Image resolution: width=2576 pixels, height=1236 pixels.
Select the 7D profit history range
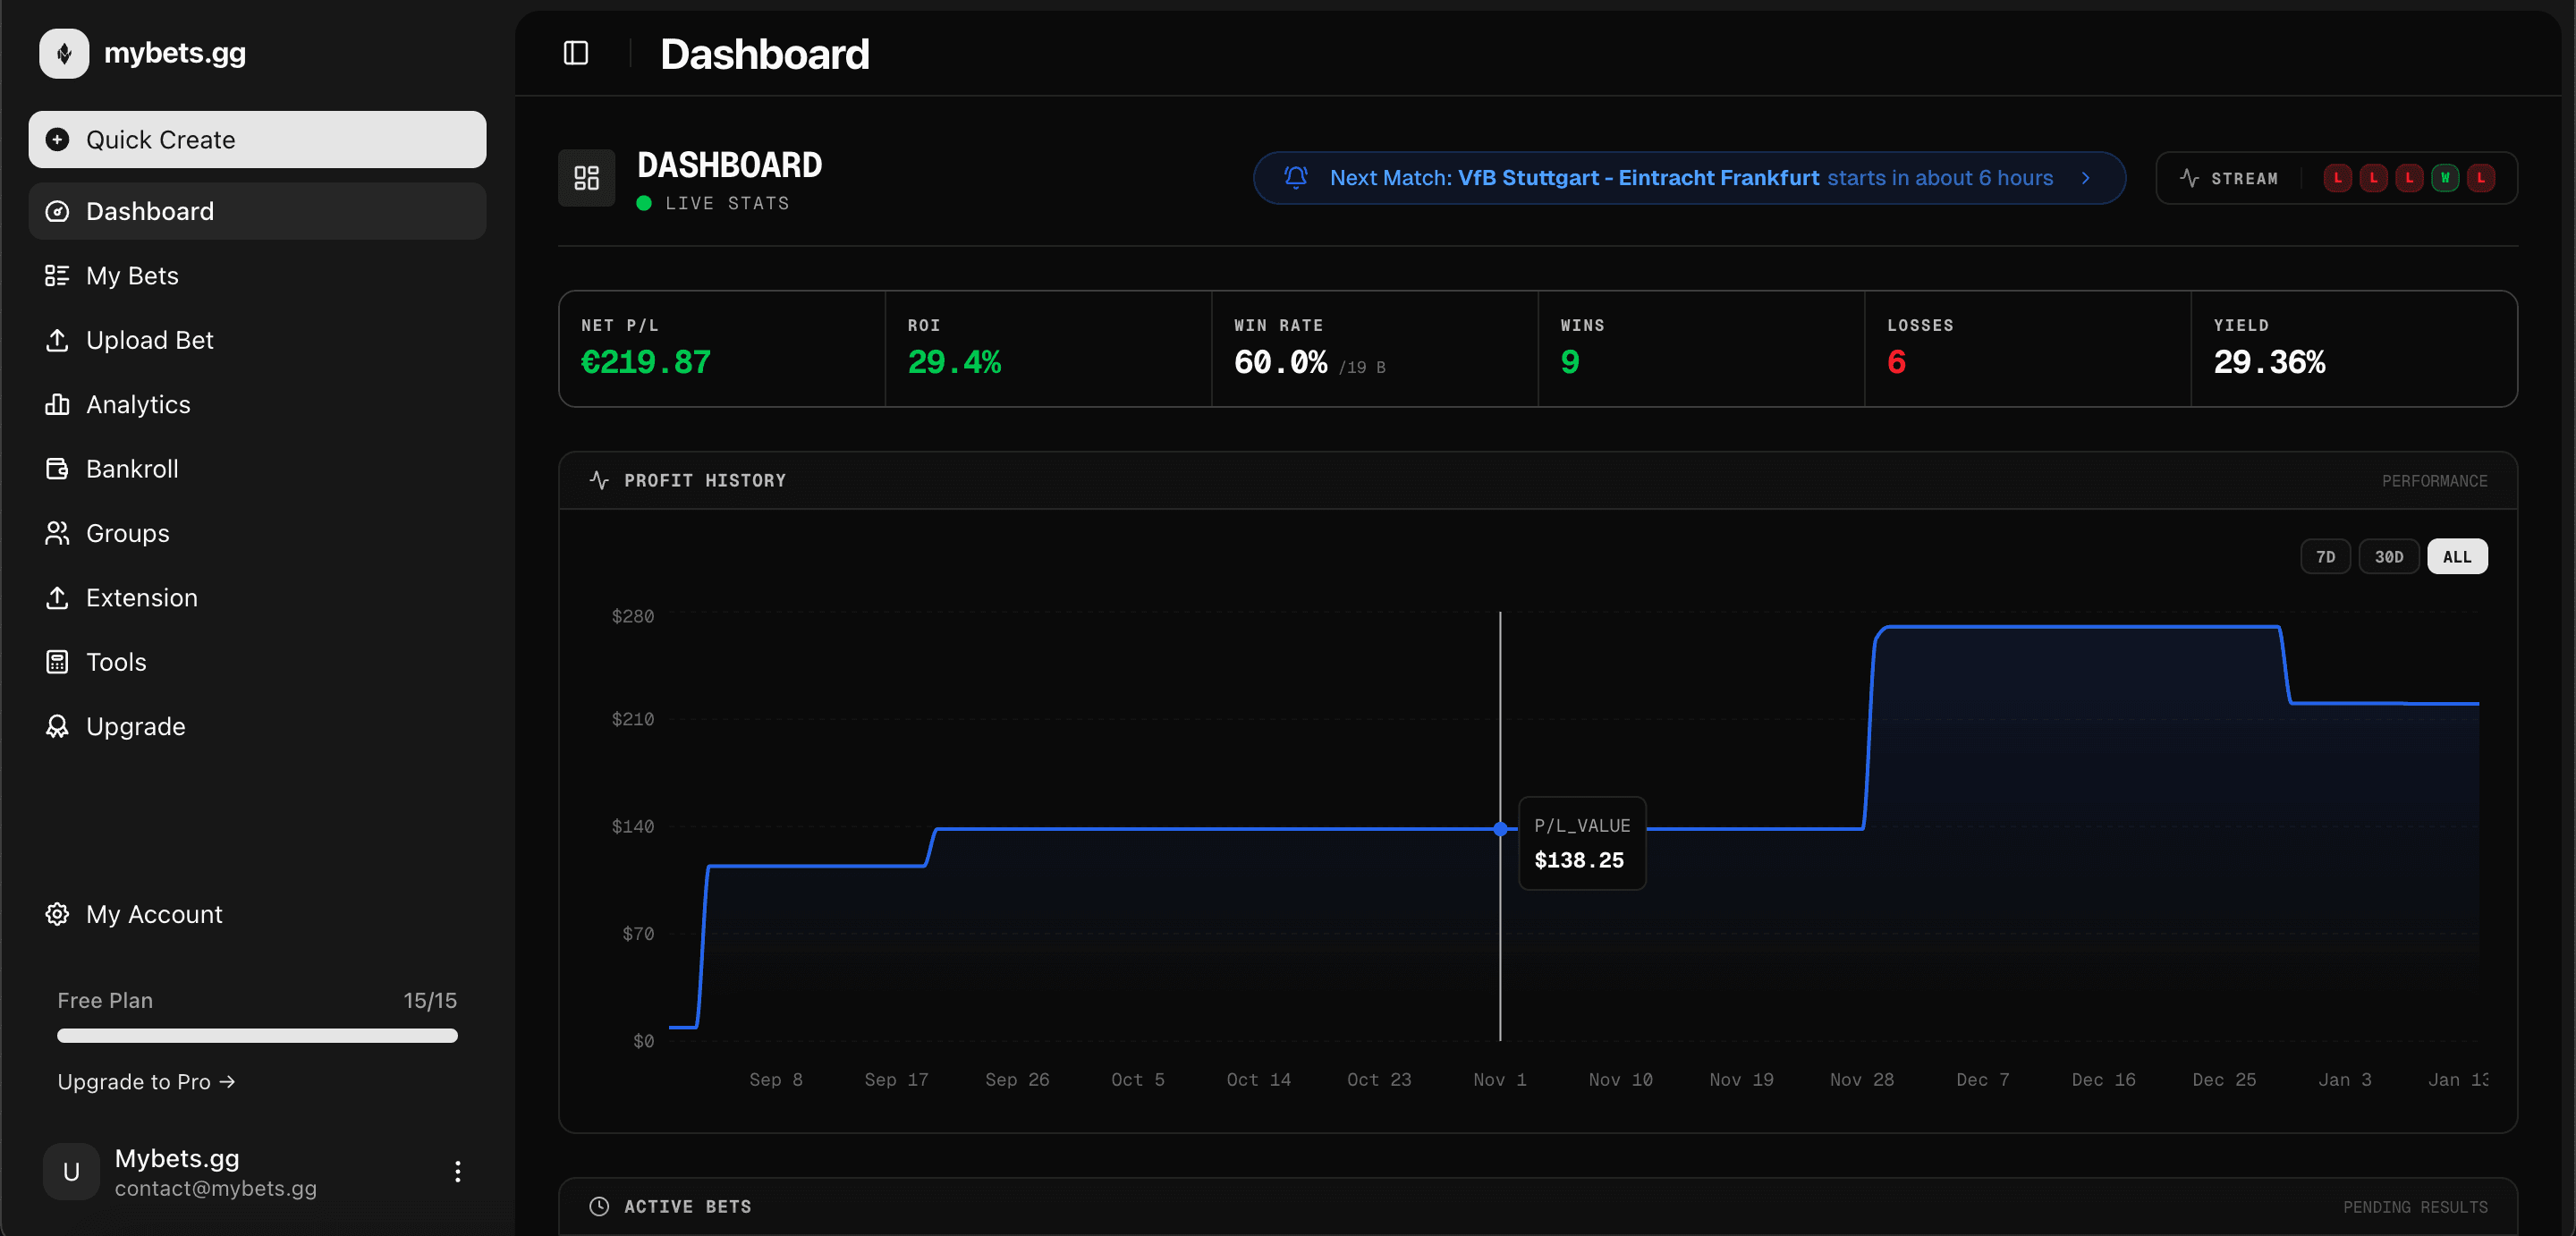[2326, 556]
